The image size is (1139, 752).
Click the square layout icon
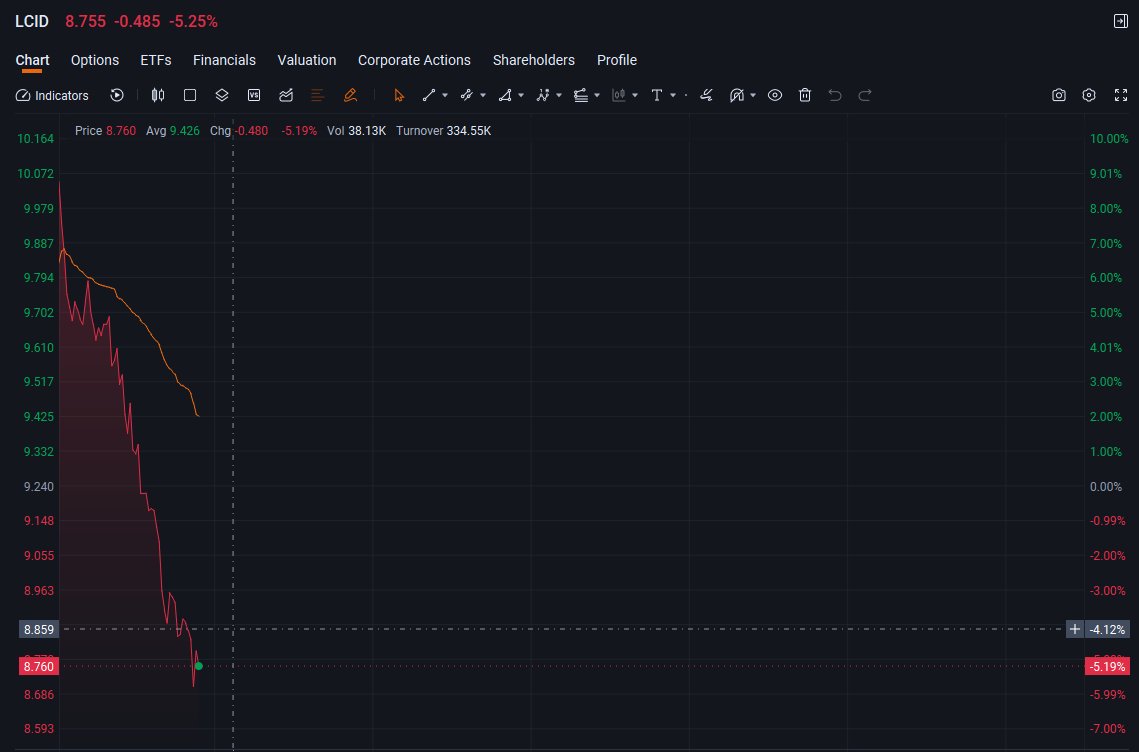click(190, 95)
